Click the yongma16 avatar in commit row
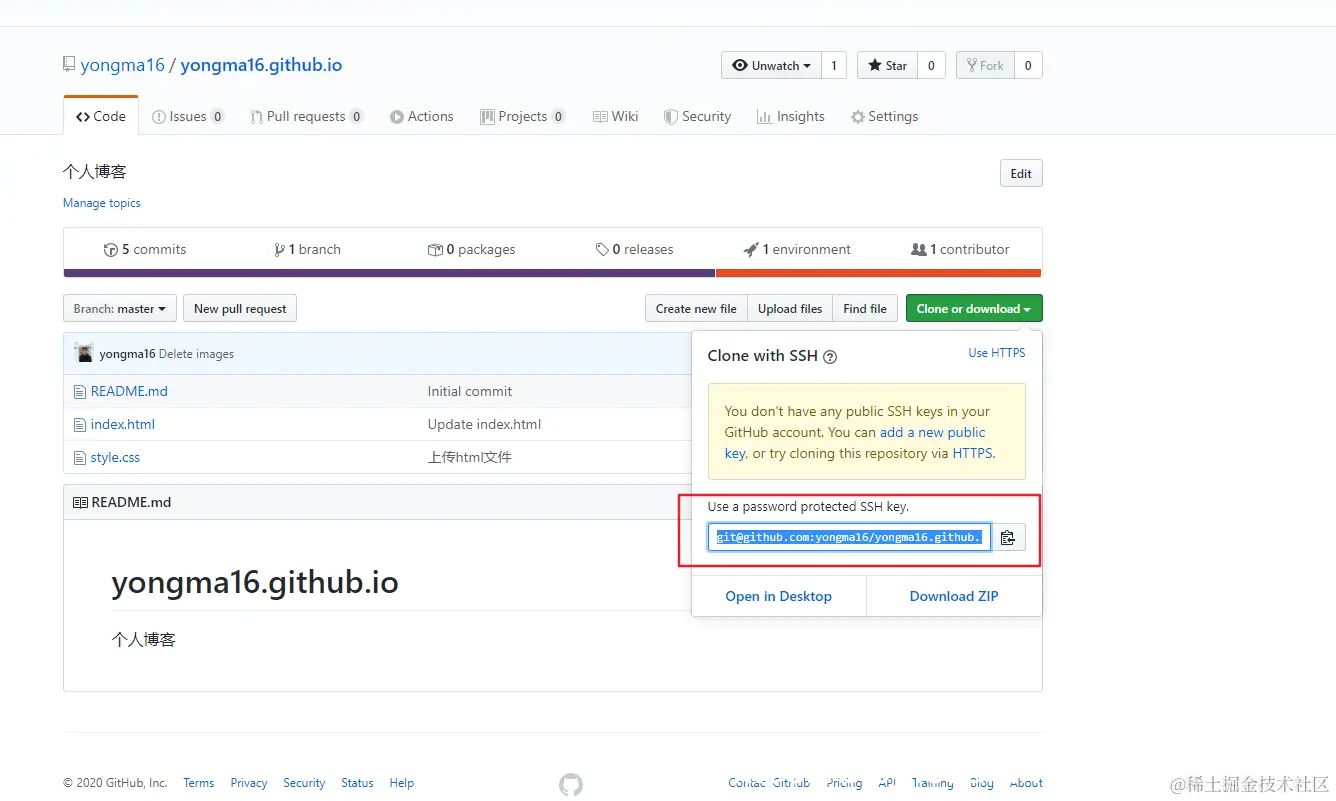 coord(85,353)
